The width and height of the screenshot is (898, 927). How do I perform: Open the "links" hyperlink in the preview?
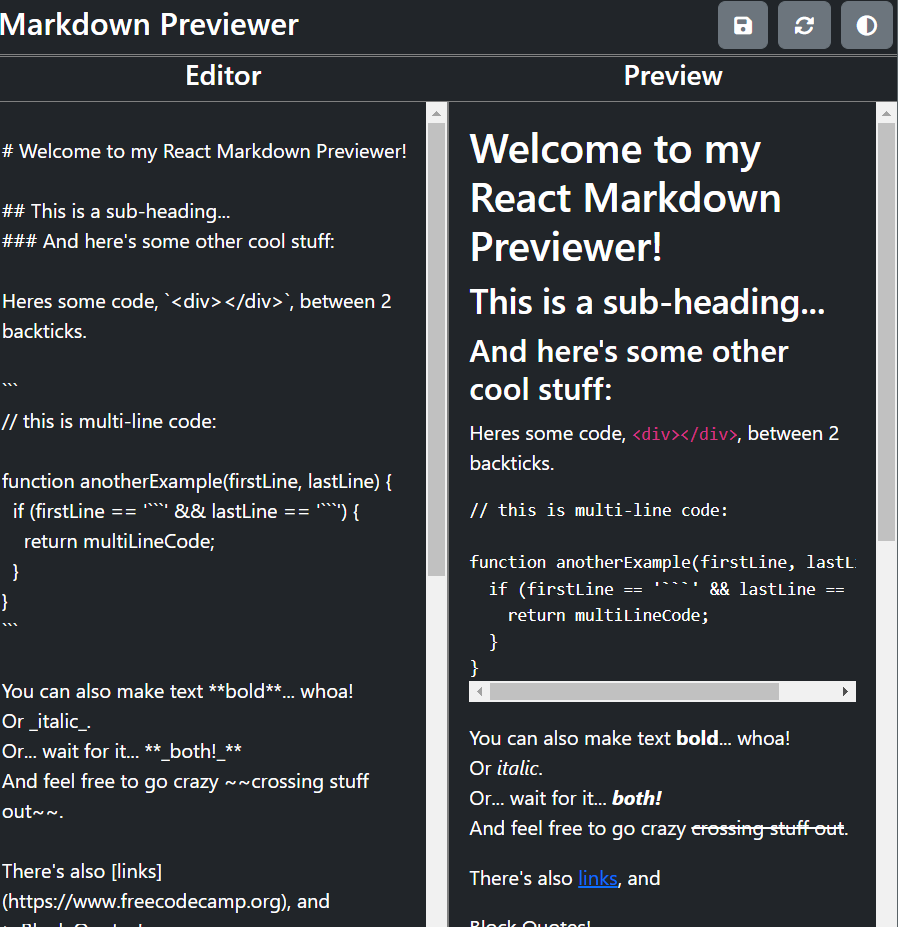coord(597,878)
